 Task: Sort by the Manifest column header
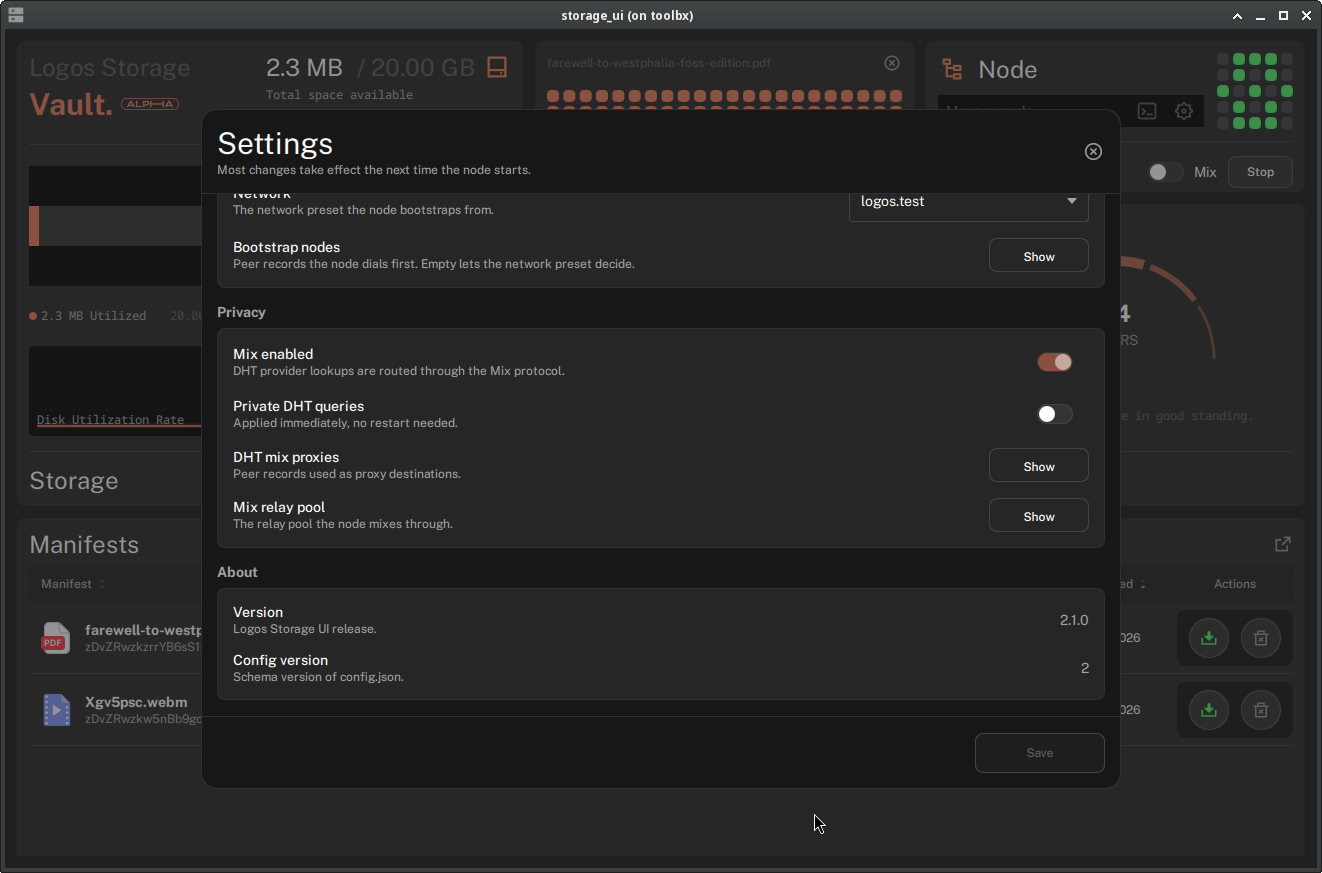pyautogui.click(x=72, y=584)
